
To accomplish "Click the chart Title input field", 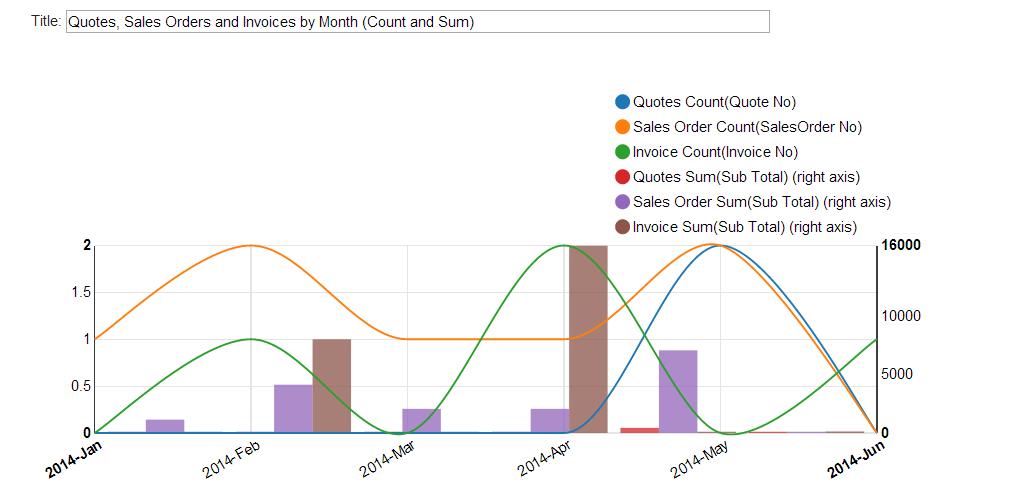I will pyautogui.click(x=417, y=22).
